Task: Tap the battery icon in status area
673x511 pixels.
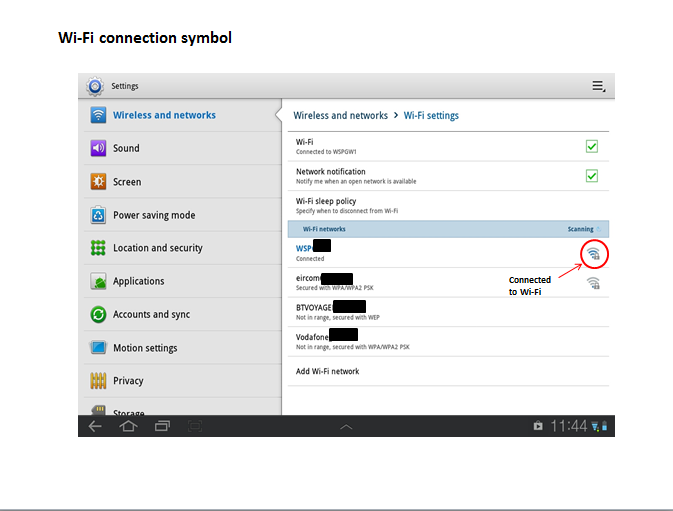Action: pos(604,426)
